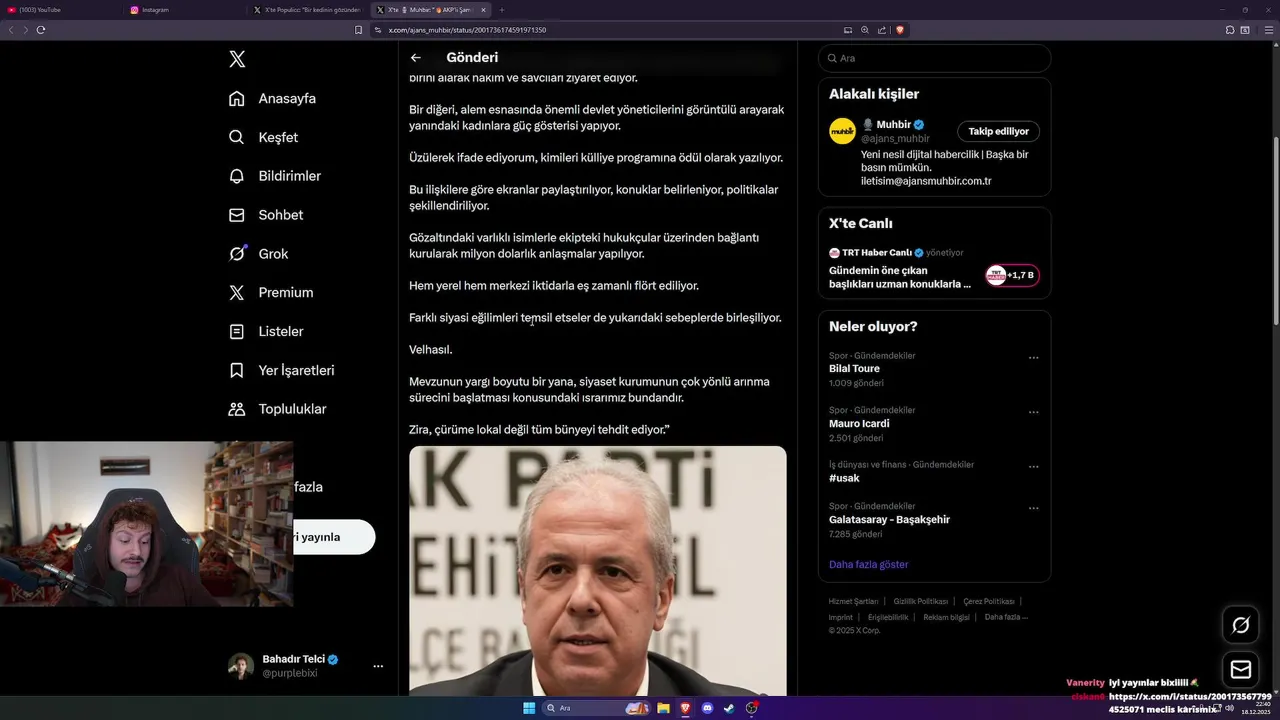This screenshot has width=1280, height=720.
Task: Click browser address bar URL
Action: coord(467,30)
